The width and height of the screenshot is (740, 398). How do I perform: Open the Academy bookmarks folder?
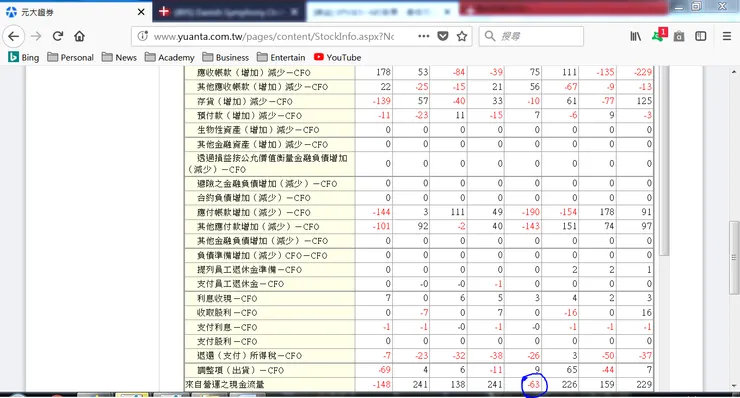(x=169, y=58)
